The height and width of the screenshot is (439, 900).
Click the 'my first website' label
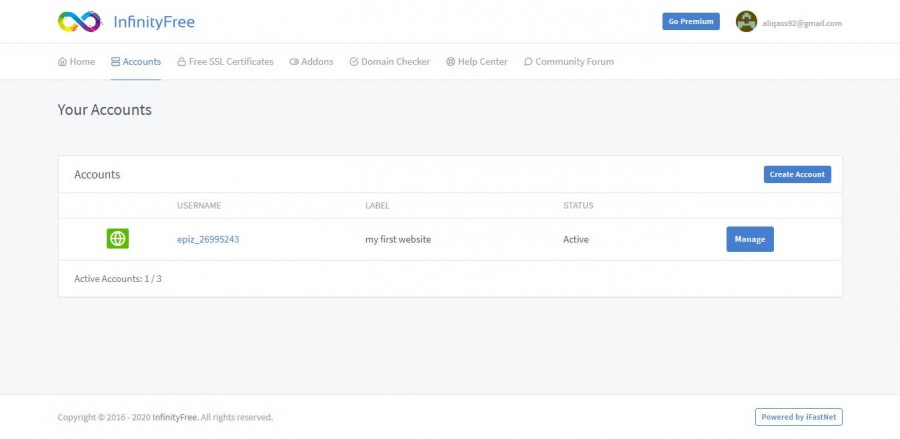398,239
